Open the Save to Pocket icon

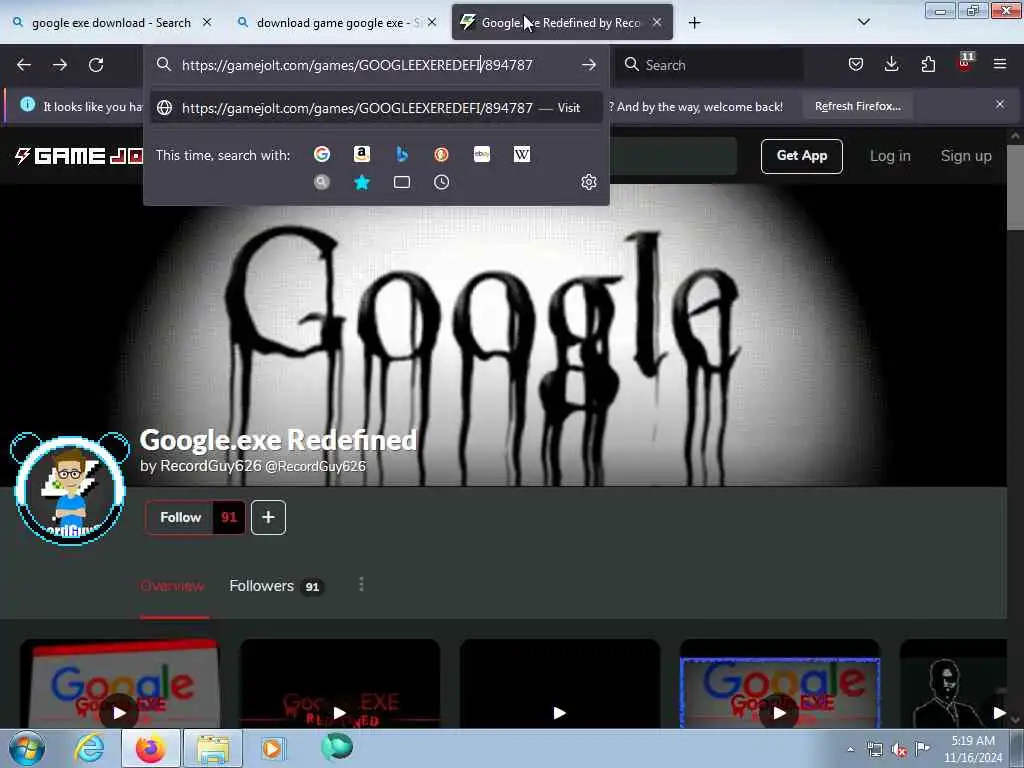pyautogui.click(x=856, y=64)
